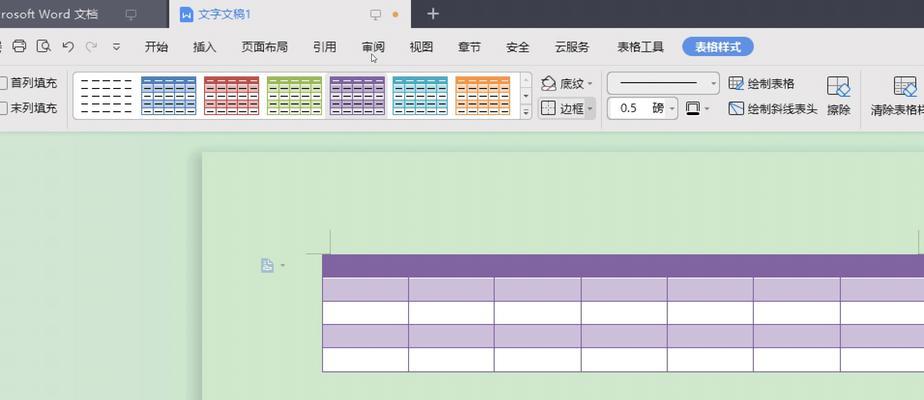Viewport: 924px width, 400px height.
Task: Open the 安全 tab
Action: (x=518, y=47)
